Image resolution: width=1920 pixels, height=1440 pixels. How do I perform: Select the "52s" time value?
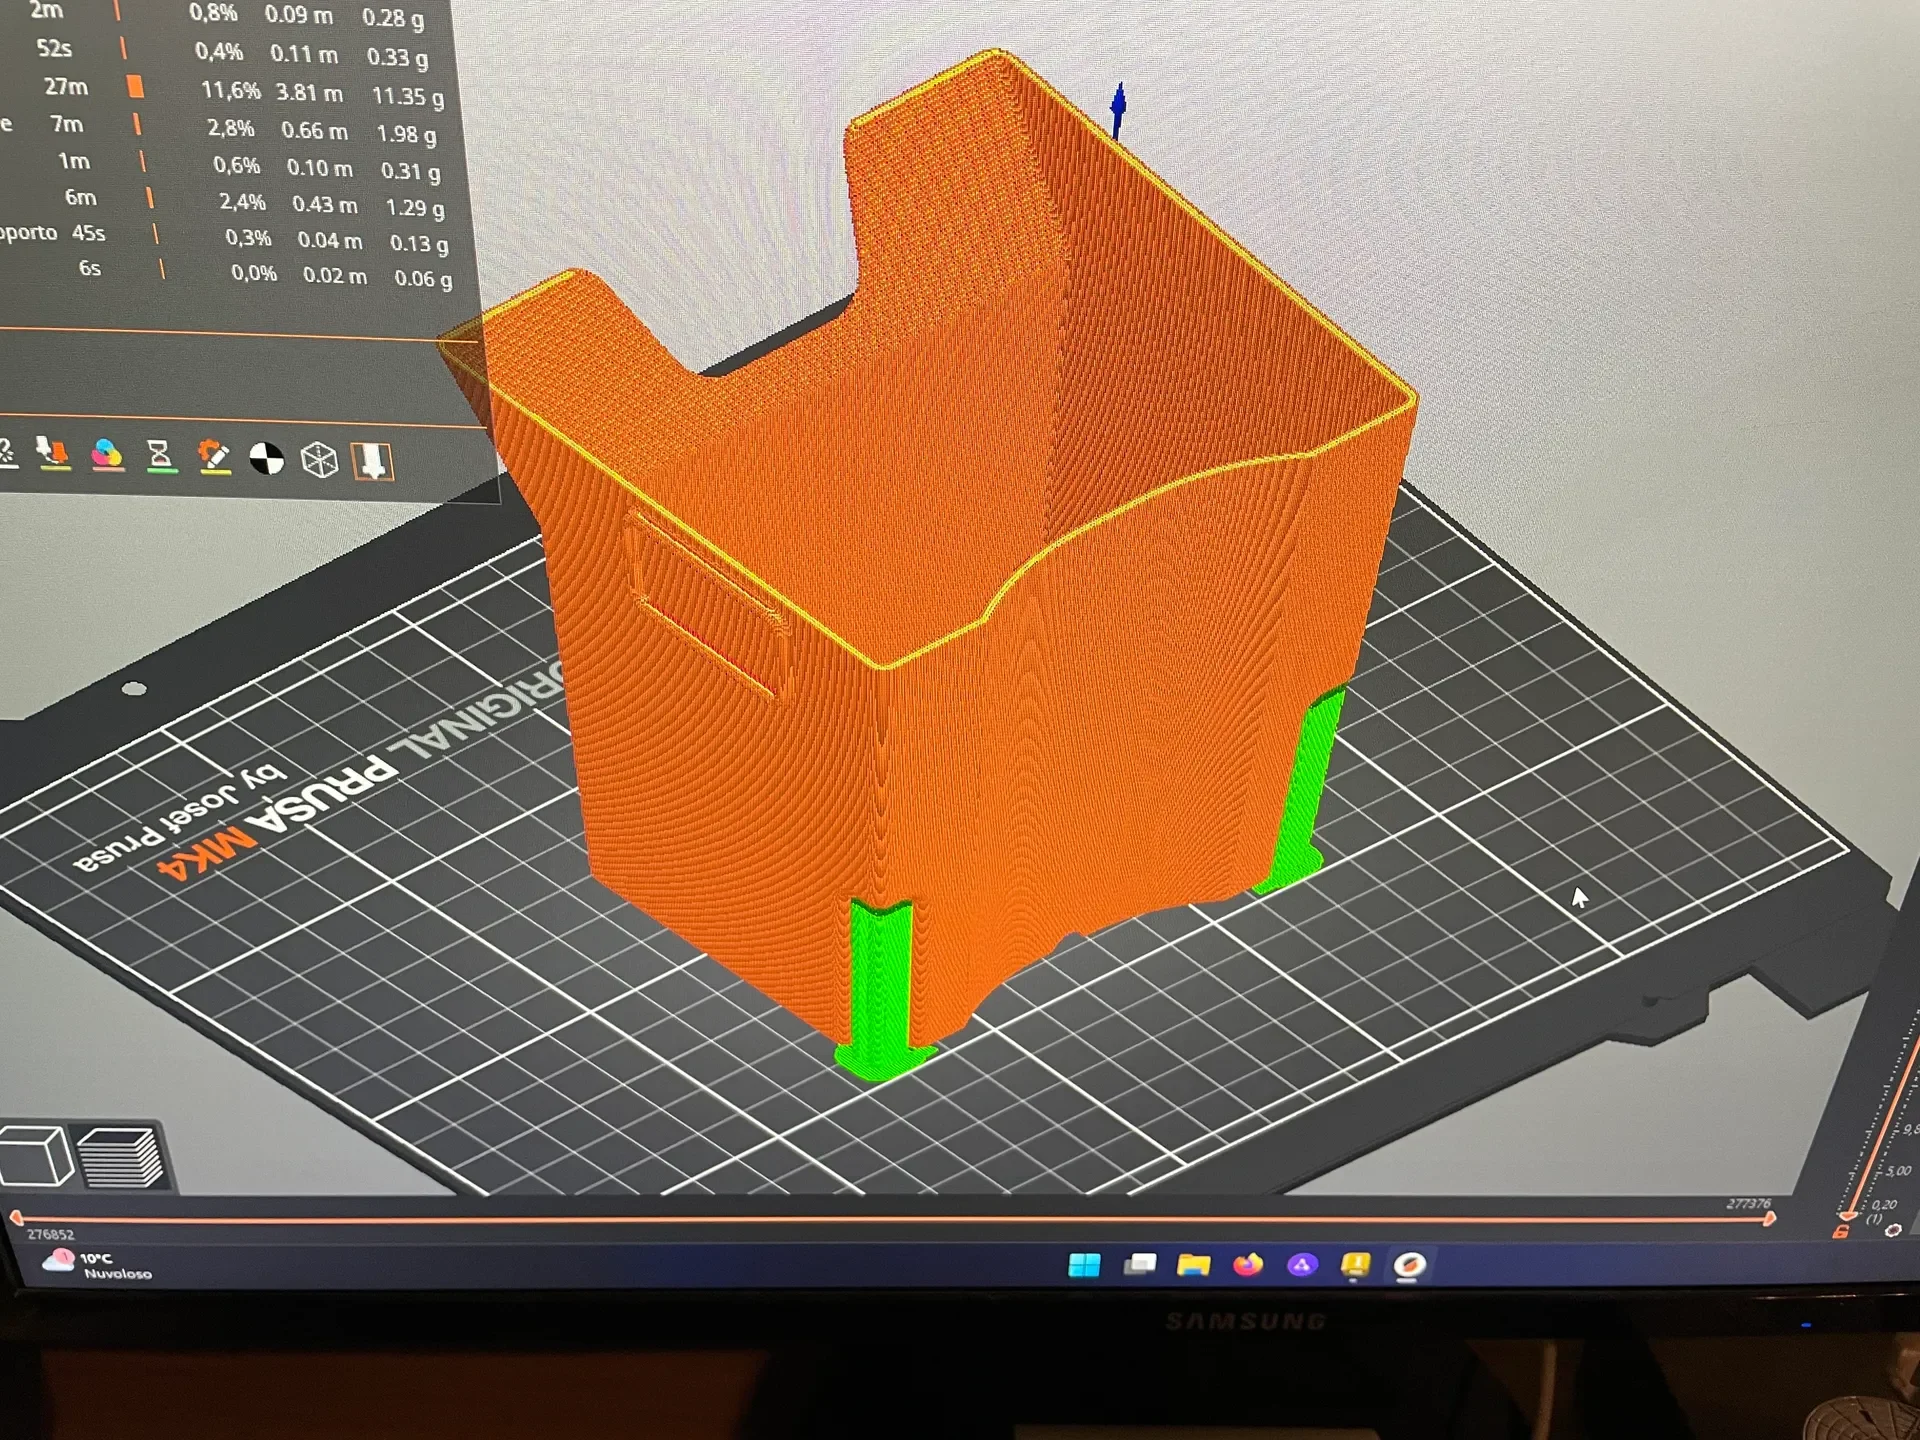click(55, 49)
